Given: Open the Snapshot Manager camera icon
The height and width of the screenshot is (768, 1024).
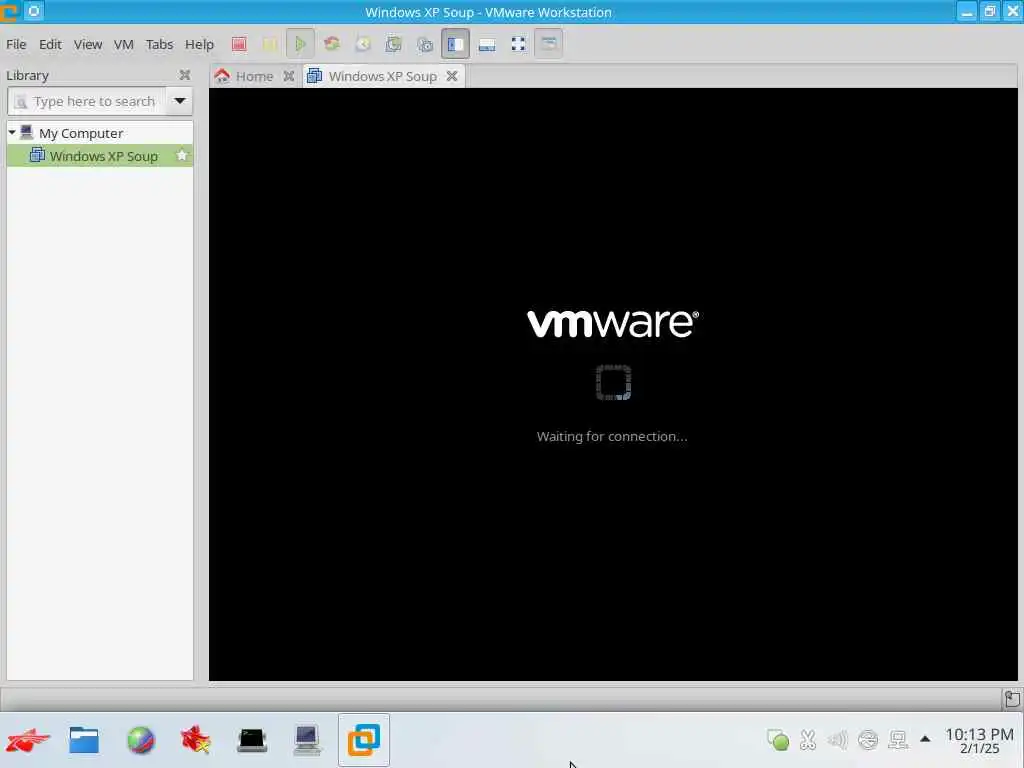Looking at the screenshot, I should (x=425, y=44).
